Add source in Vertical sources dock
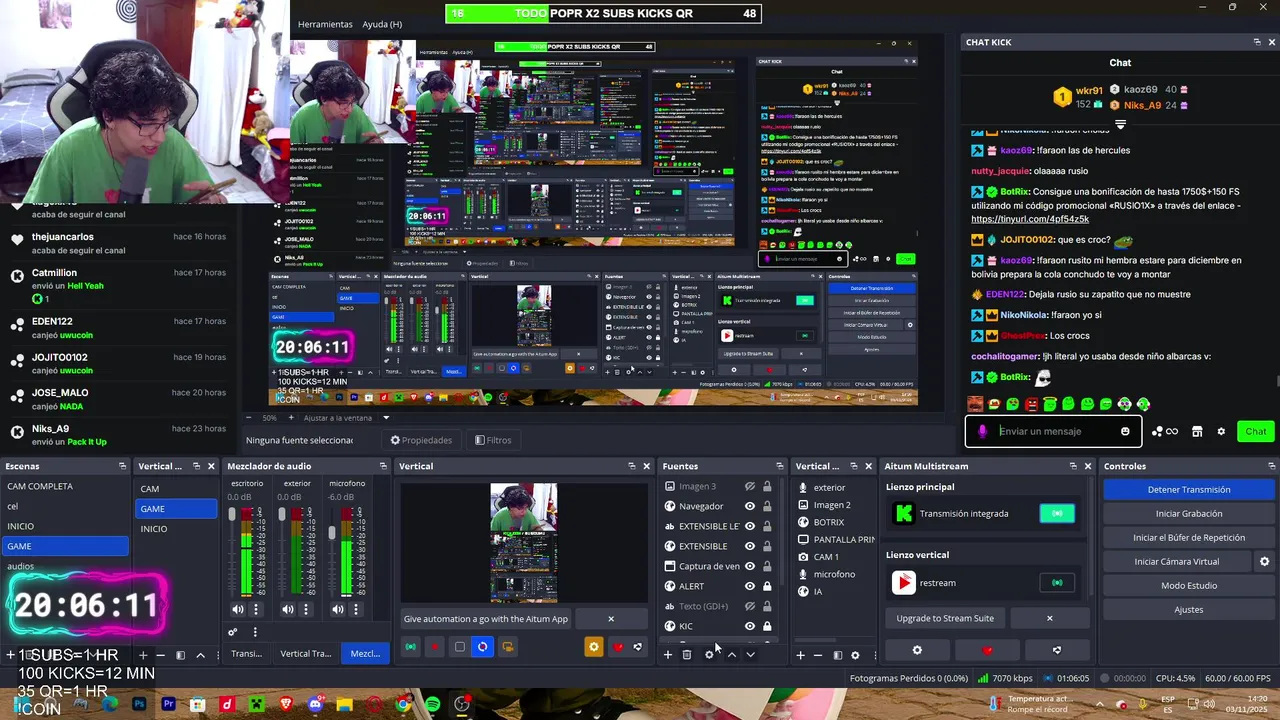1280x720 pixels. (800, 655)
